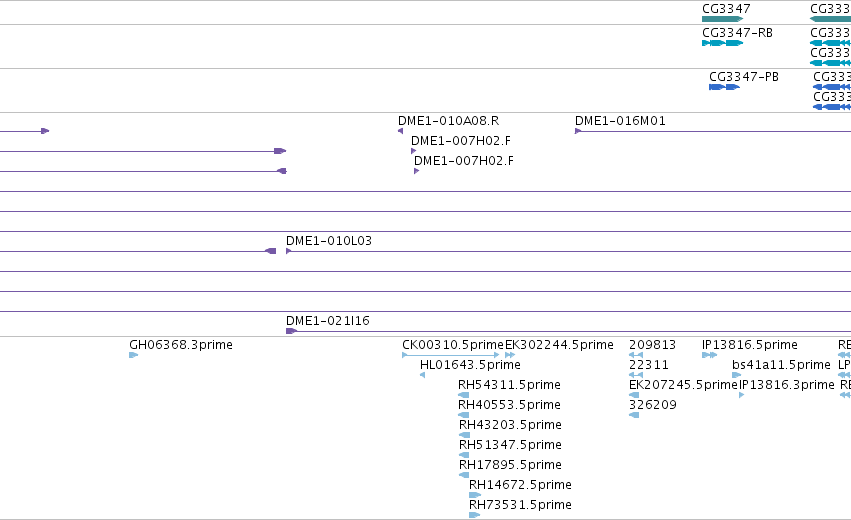Screen dimensions: 851x520
Task: Select the RH17895.5prime EST glyph
Action: [464, 475]
